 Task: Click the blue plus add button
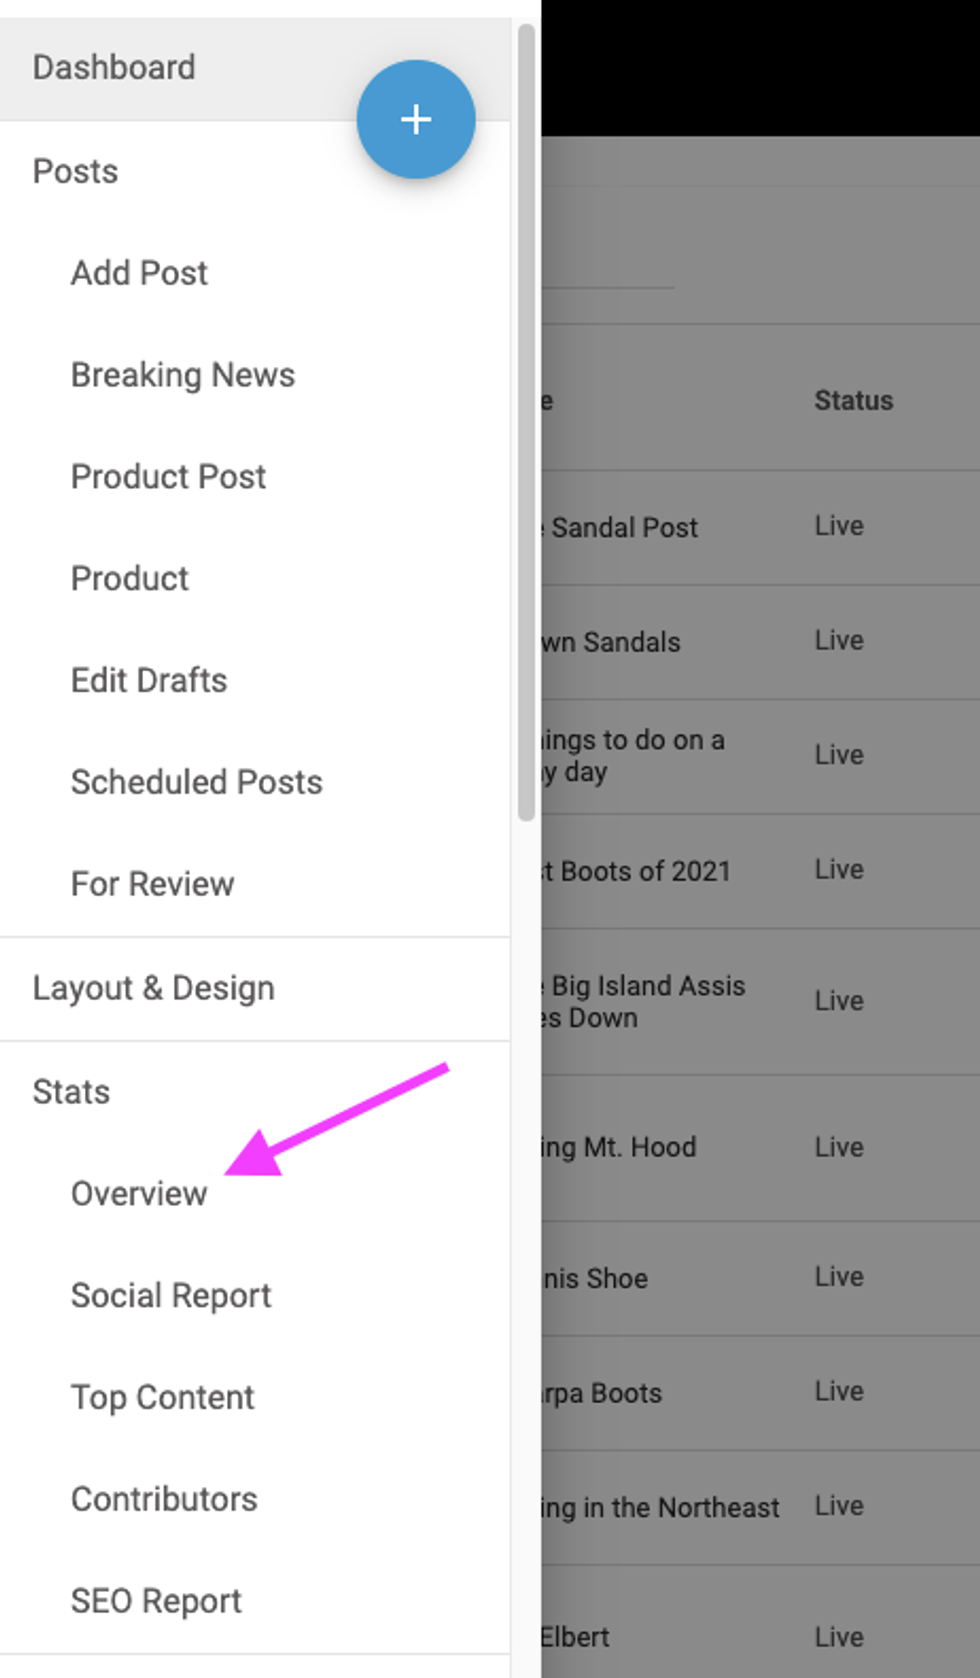click(x=416, y=119)
